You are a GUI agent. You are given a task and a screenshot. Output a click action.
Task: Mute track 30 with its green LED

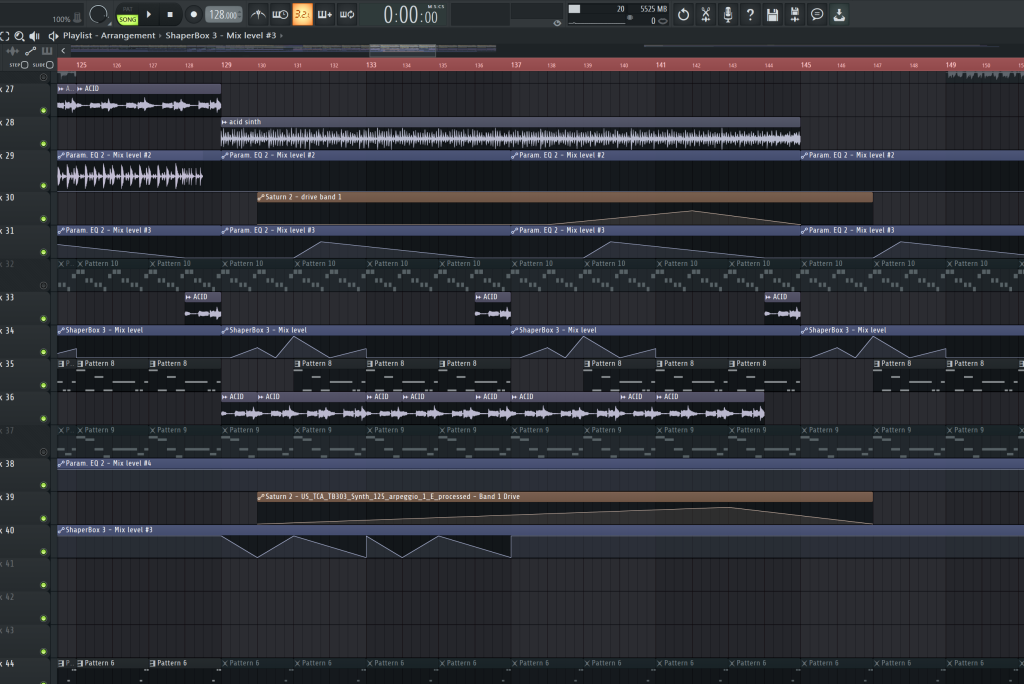[43, 218]
